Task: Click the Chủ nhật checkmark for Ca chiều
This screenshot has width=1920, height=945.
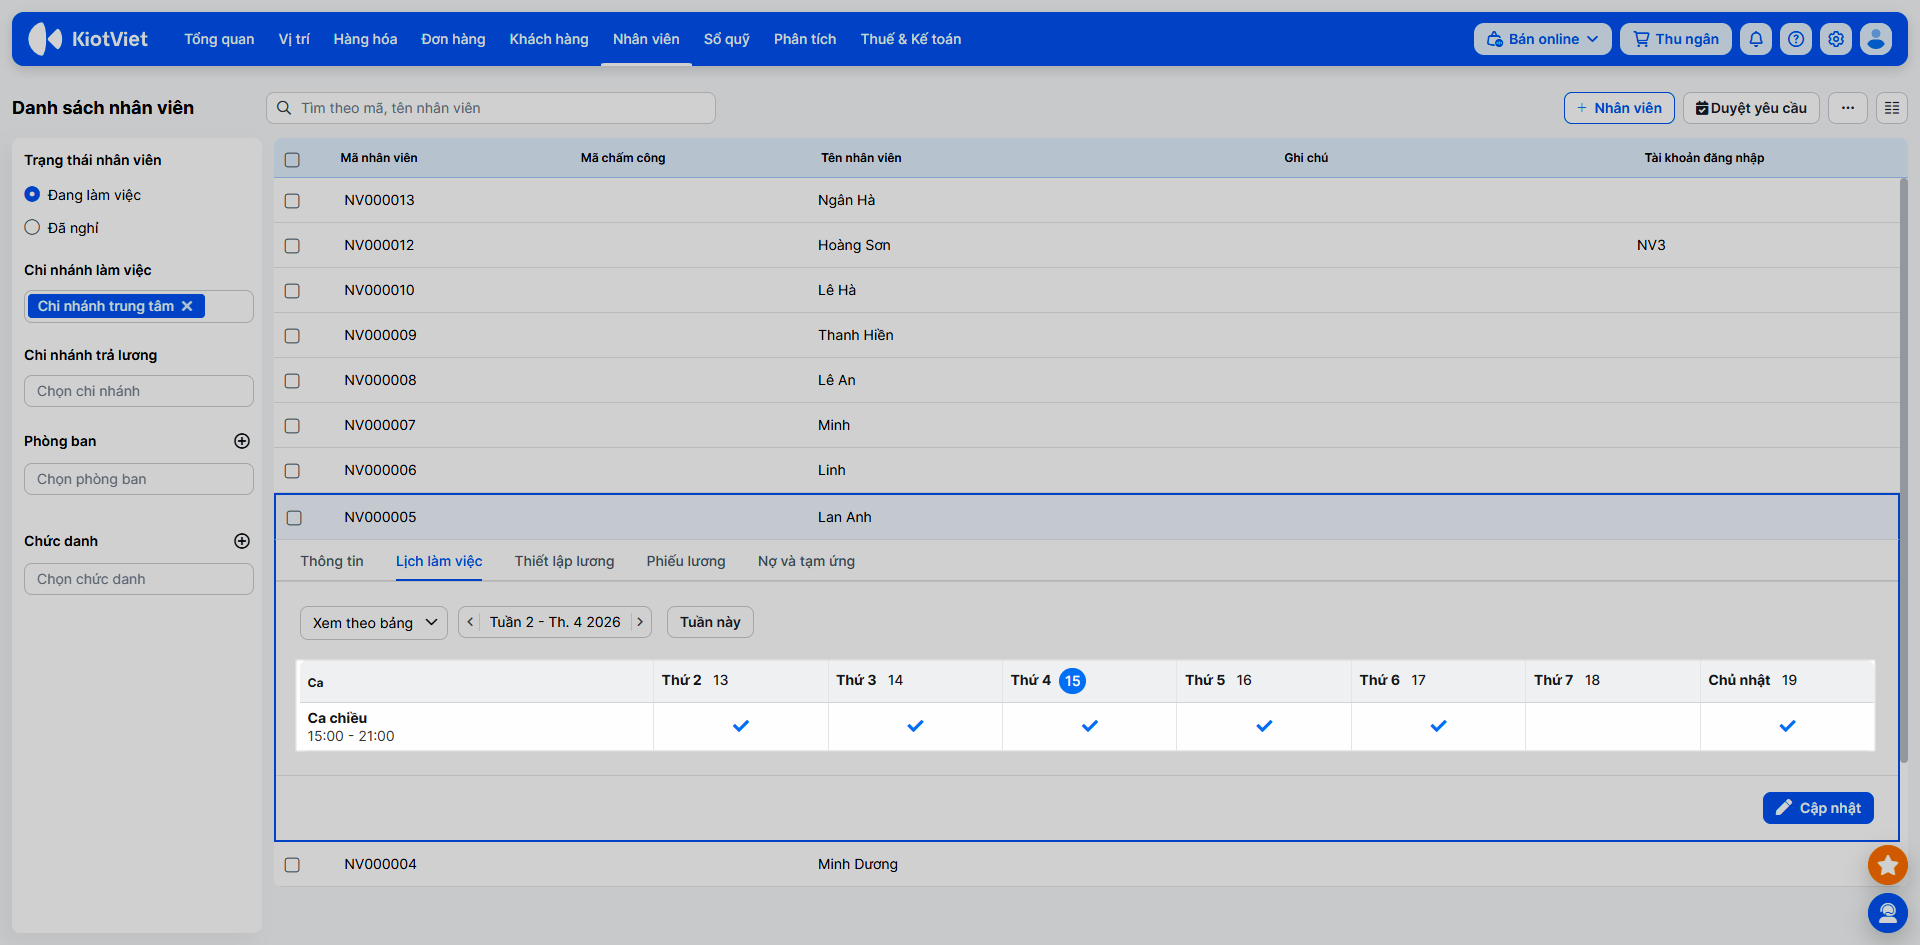Action: coord(1787,726)
